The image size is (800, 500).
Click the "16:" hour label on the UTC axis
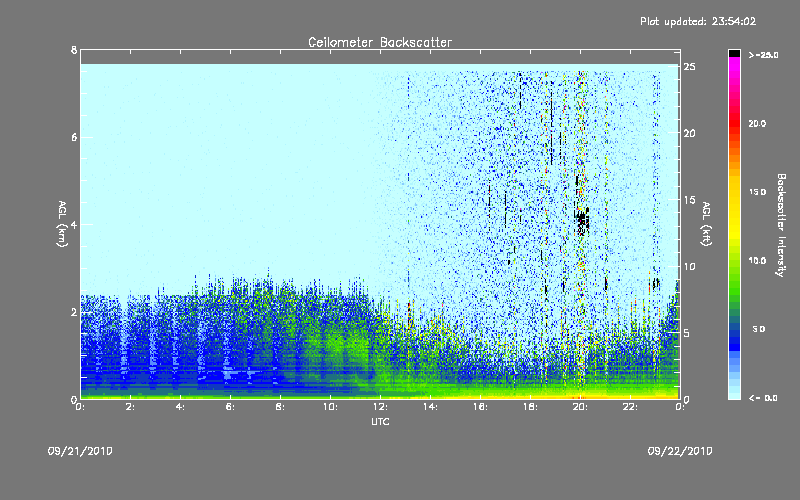pos(480,407)
